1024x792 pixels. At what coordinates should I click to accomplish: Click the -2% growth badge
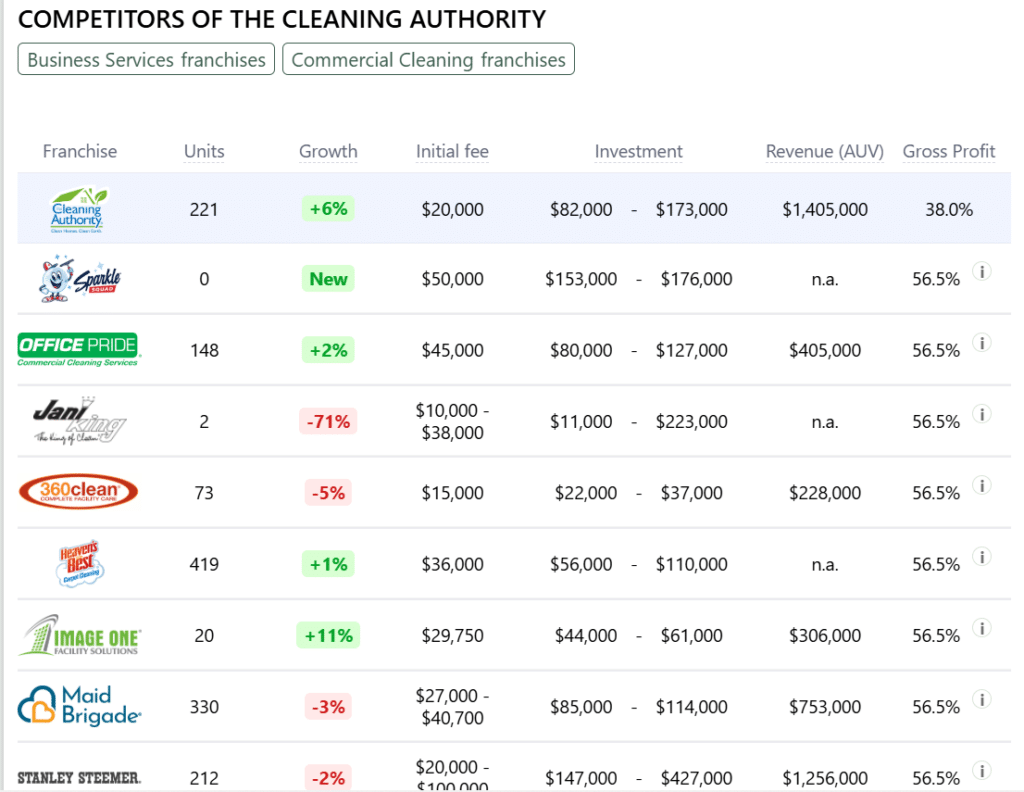[x=328, y=778]
